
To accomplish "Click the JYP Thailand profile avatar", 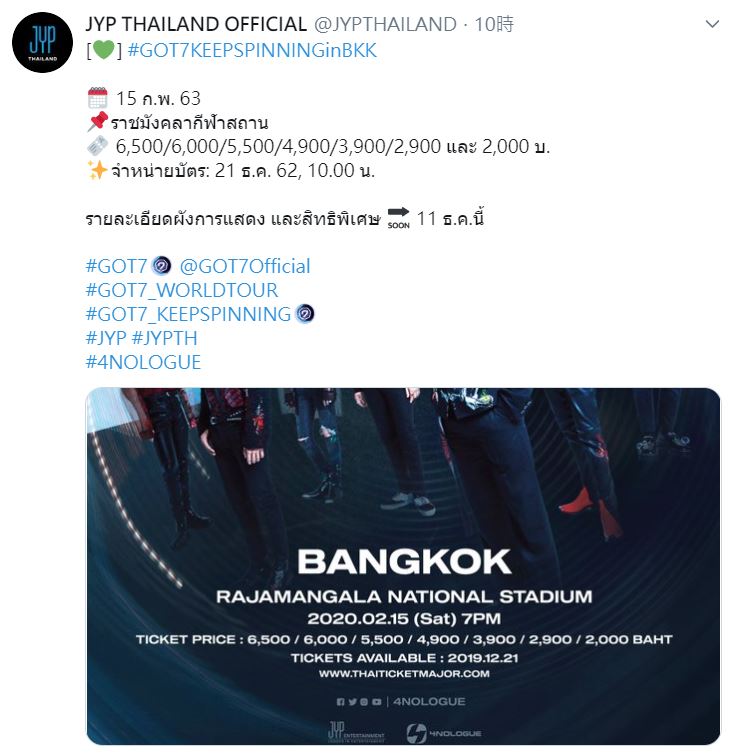I will point(42,42).
